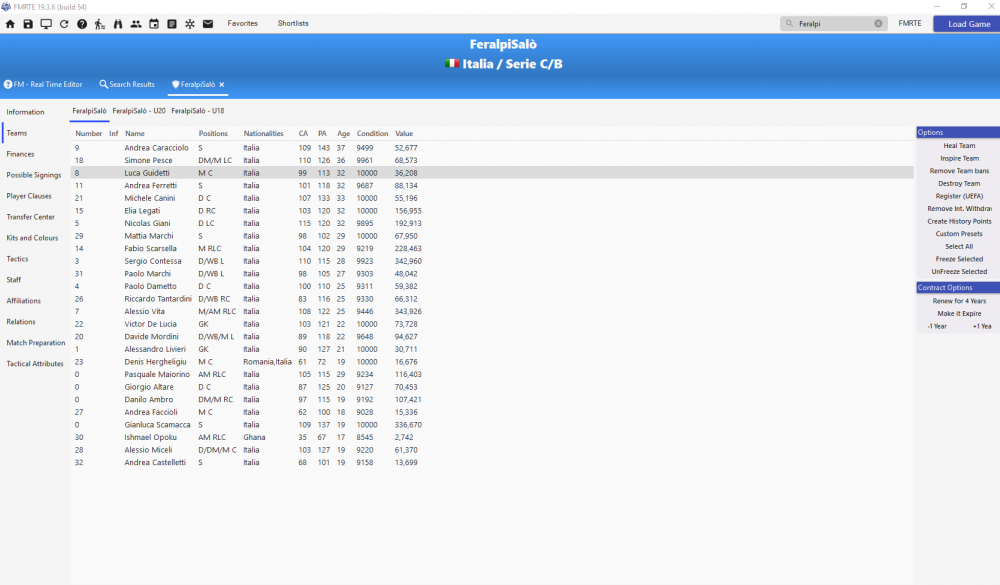
Task: Click the monitor screen icon in toolbar
Action: 46,24
